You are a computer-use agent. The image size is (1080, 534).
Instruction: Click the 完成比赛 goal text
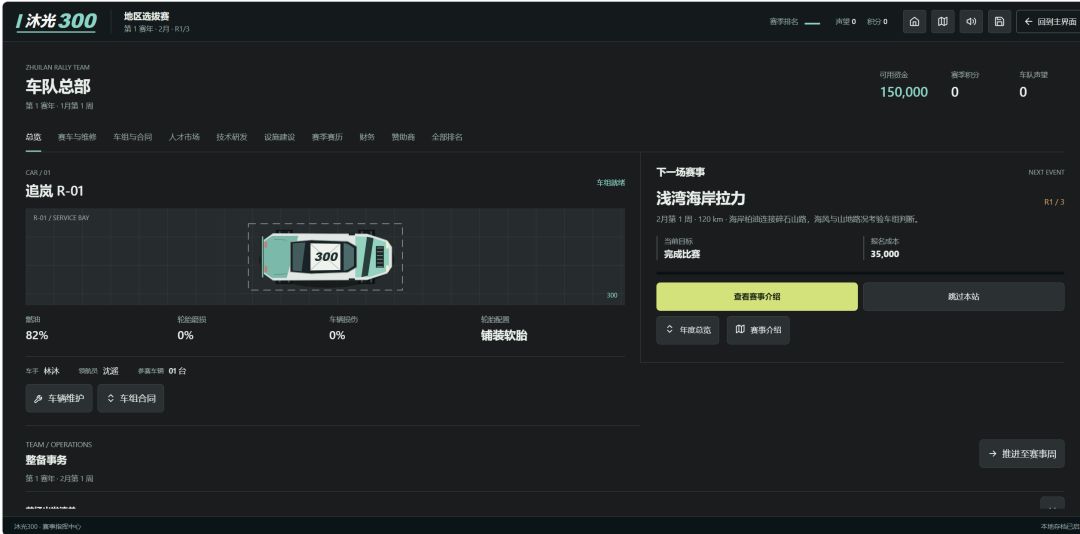(x=682, y=254)
